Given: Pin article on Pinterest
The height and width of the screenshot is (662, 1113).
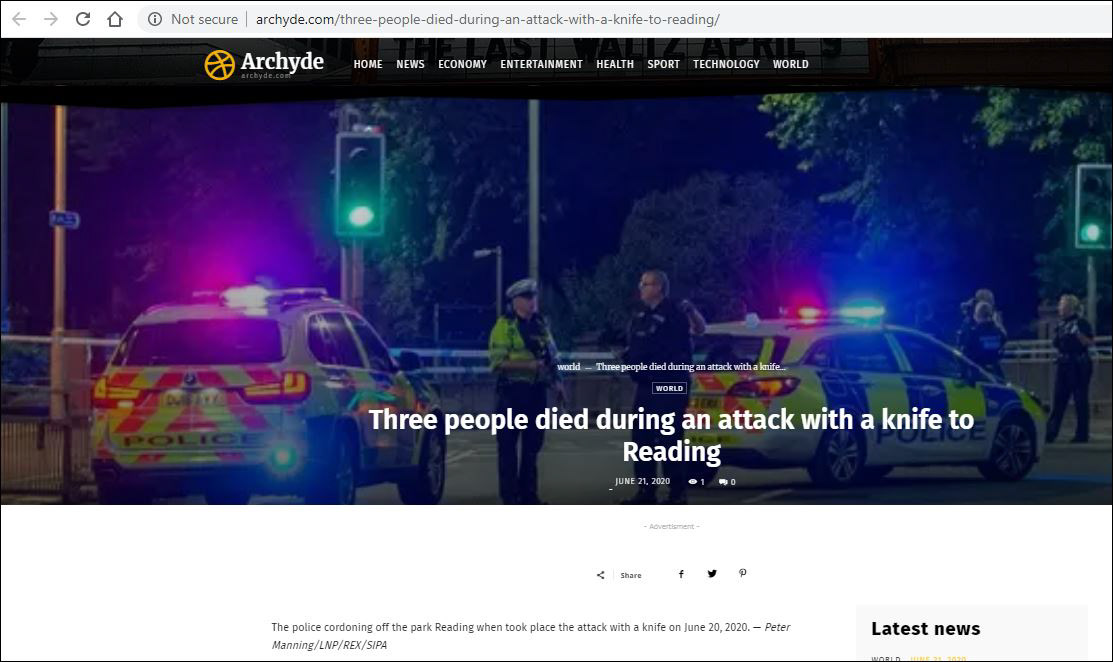Looking at the screenshot, I should coord(742,573).
